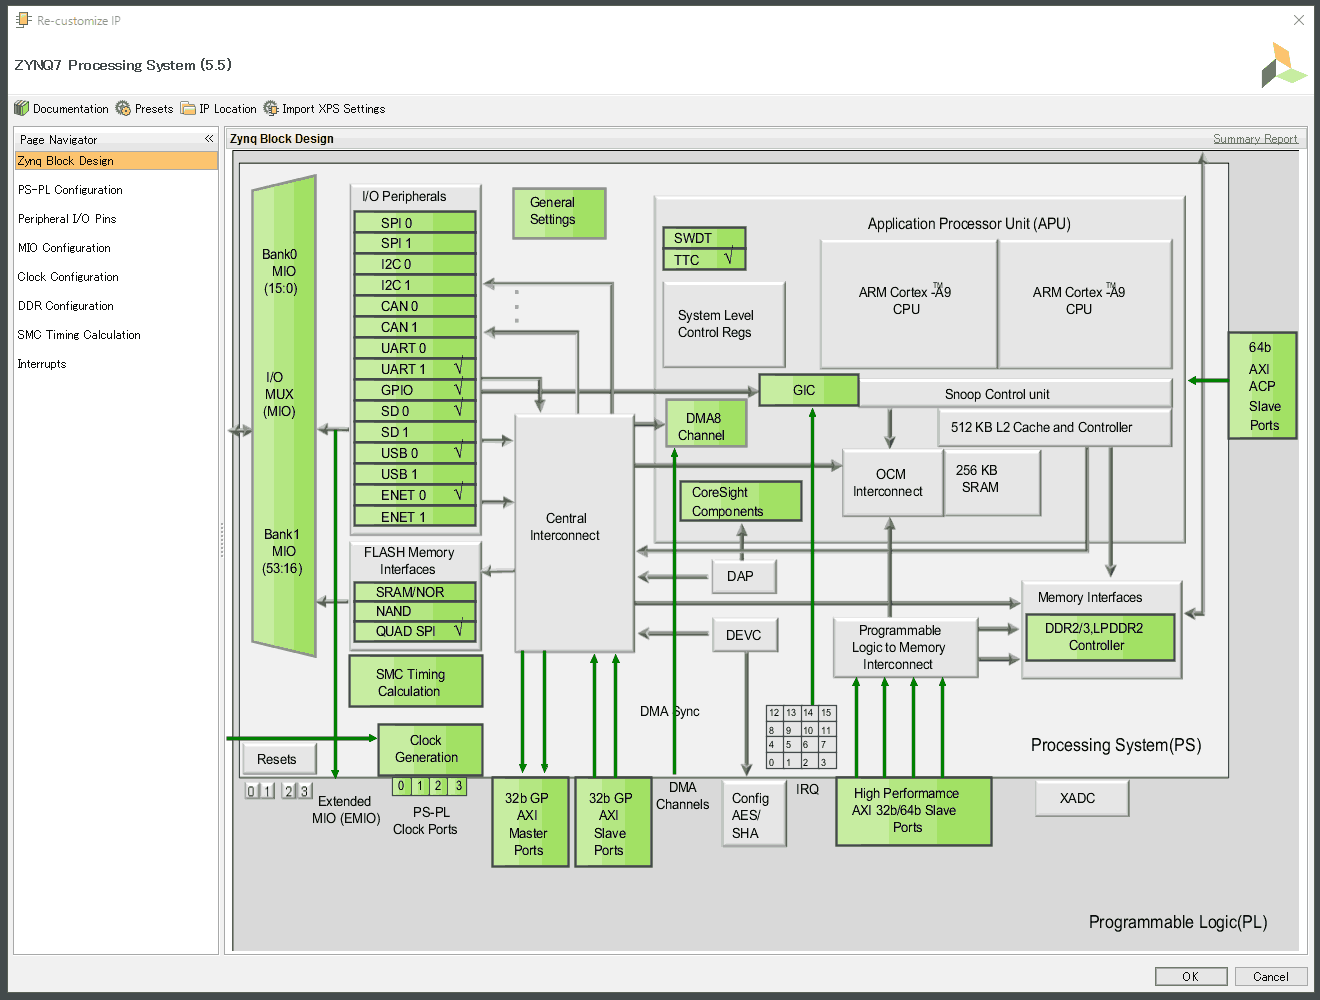
Task: Open the Summary Report link
Action: [x=1255, y=139]
